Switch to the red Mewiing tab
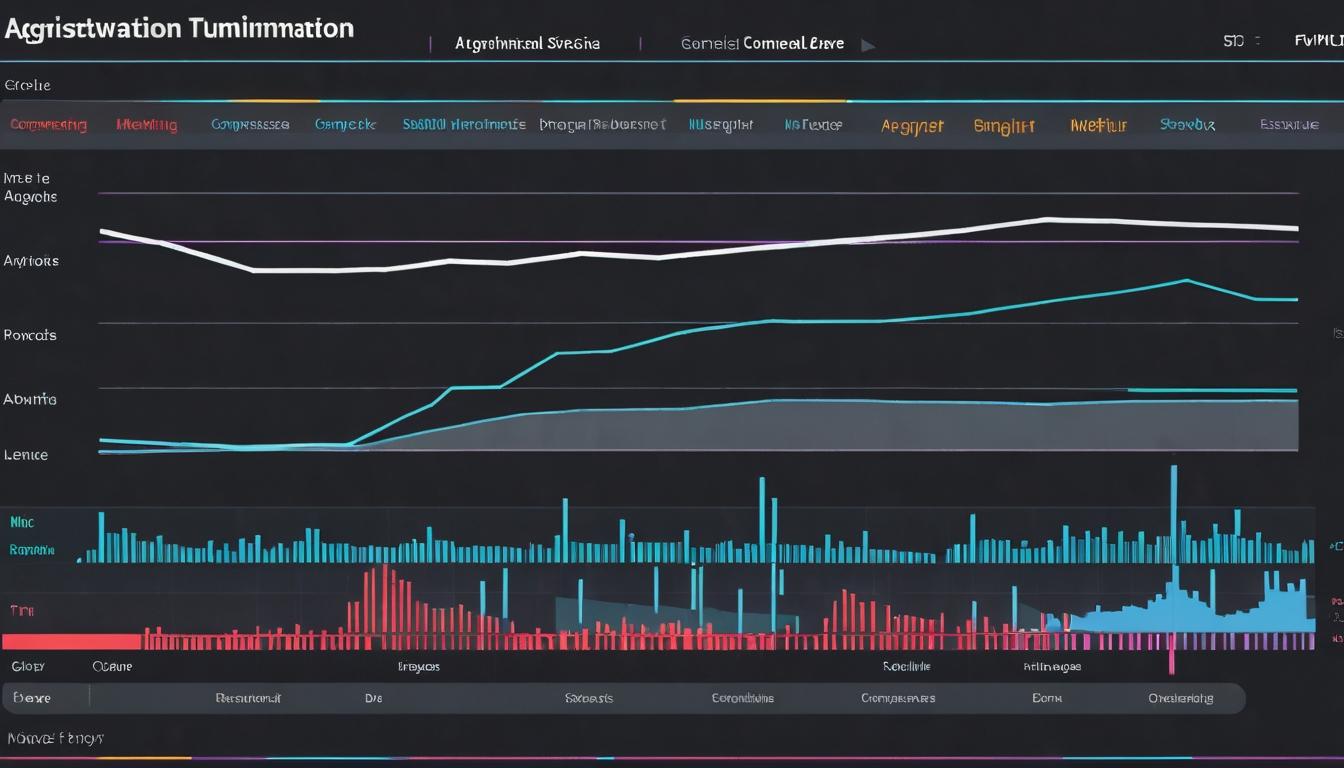Viewport: 1344px width, 768px height. [146, 125]
